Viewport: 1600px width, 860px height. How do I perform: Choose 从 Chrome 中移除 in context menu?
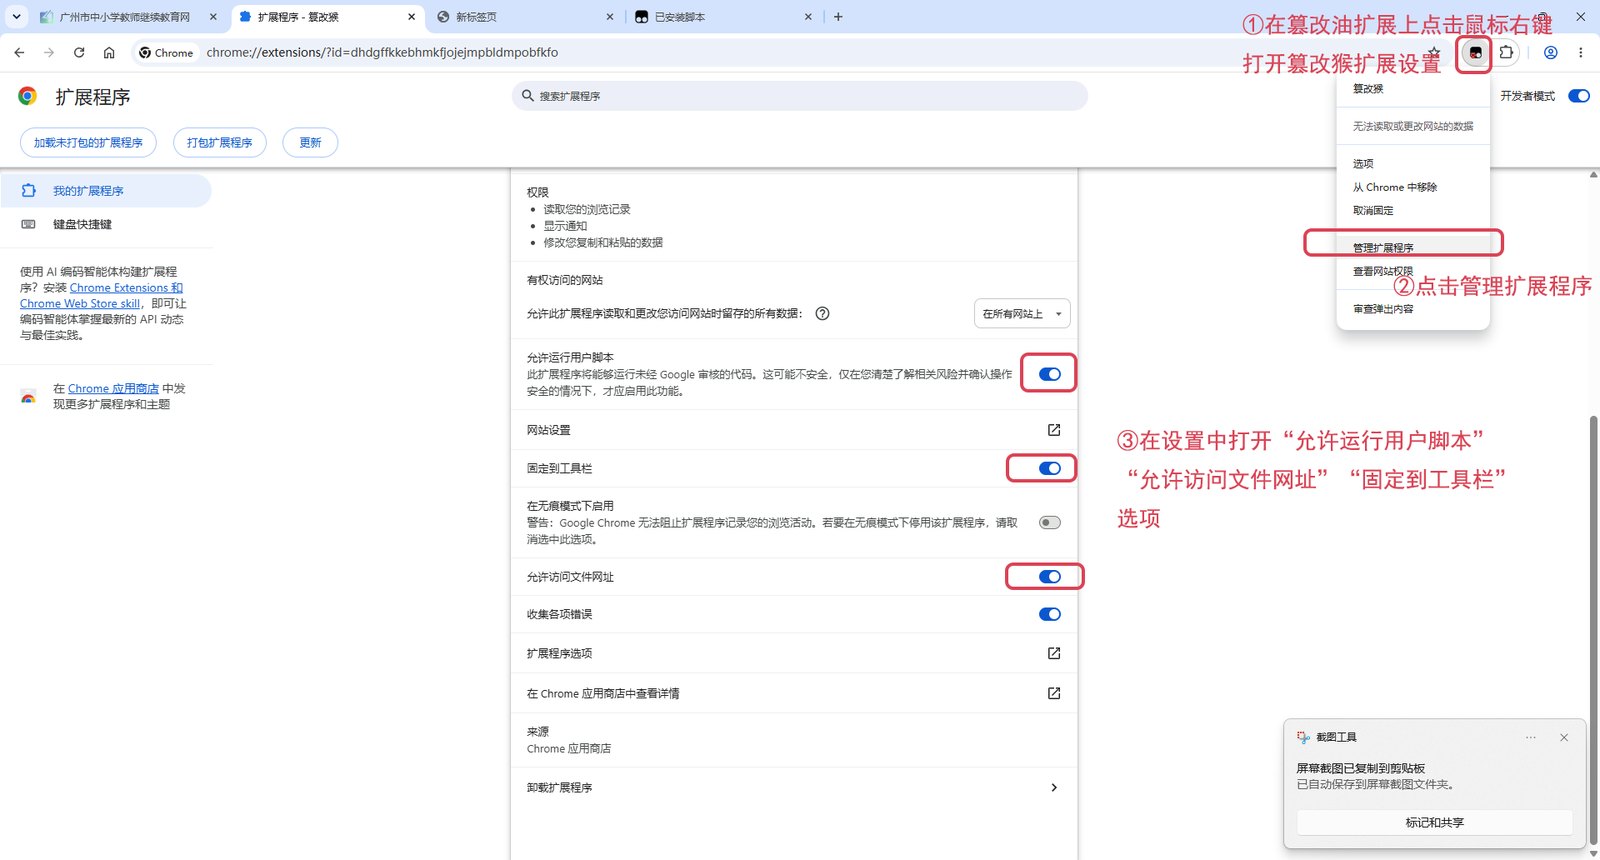coord(1413,187)
